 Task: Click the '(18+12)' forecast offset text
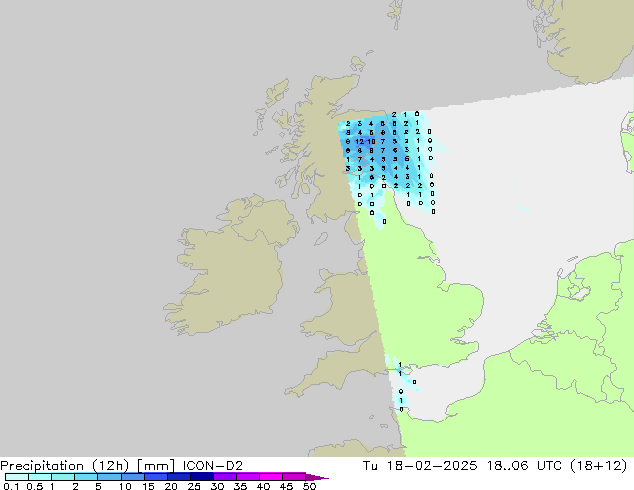(x=598, y=466)
